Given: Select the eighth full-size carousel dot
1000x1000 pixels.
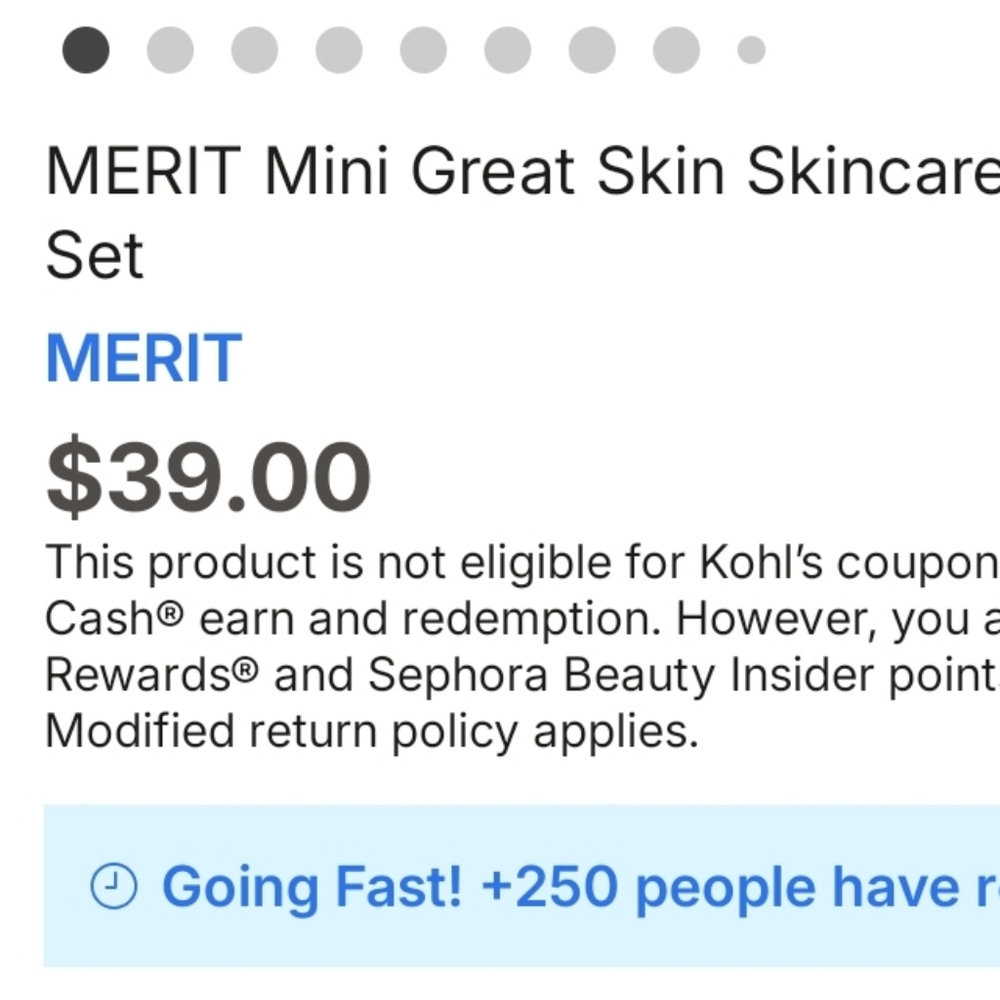Looking at the screenshot, I should pos(676,50).
